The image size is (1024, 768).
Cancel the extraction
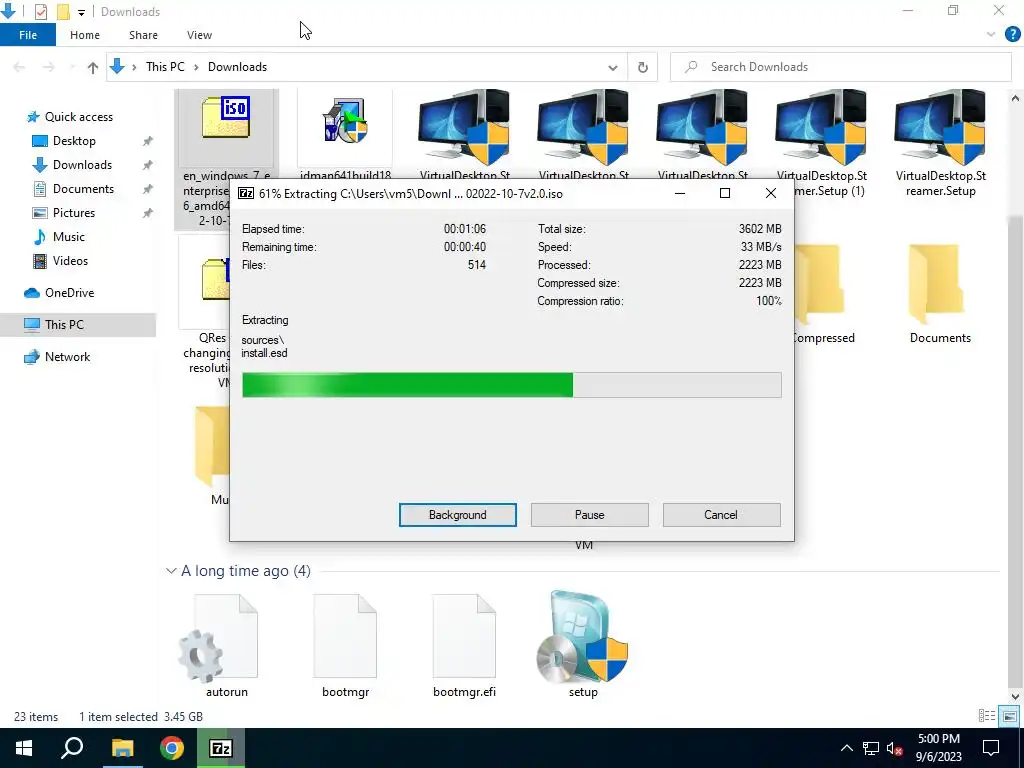tap(721, 515)
